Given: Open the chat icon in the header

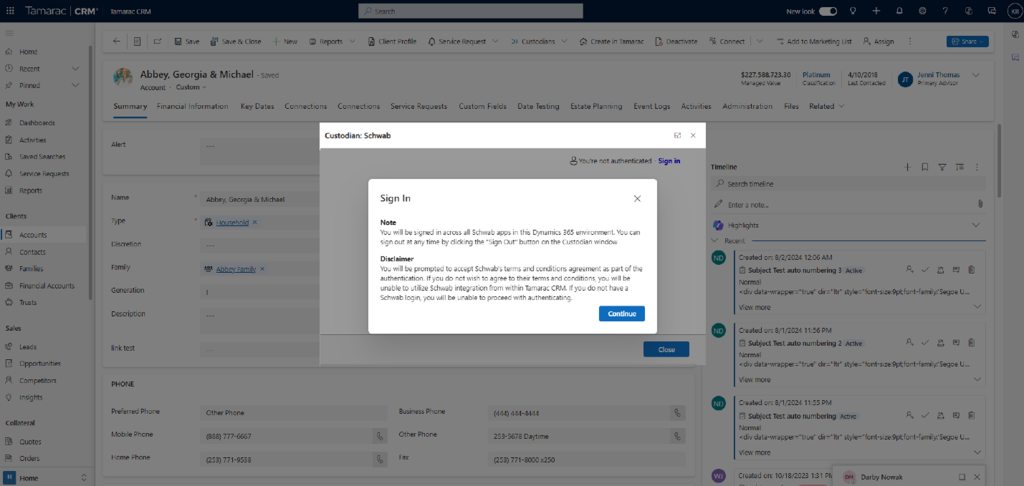Looking at the screenshot, I should (991, 11).
